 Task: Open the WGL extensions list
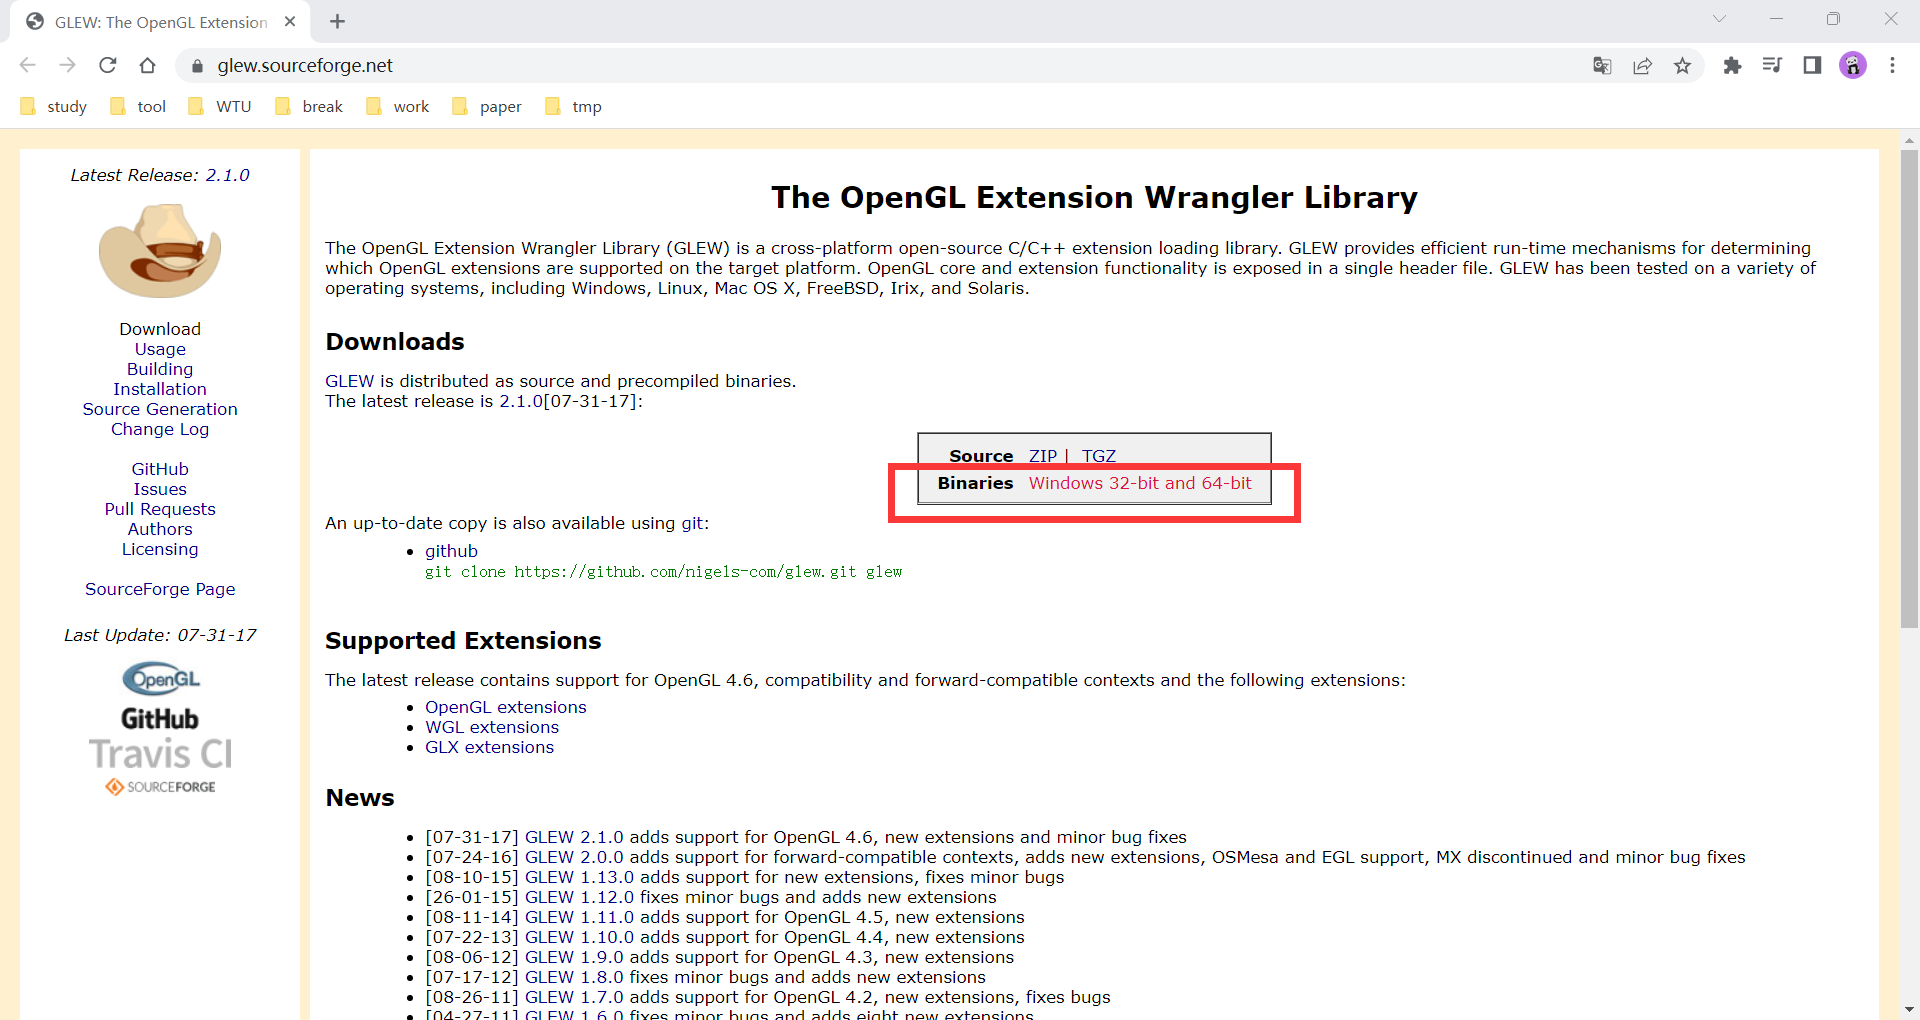point(492,727)
